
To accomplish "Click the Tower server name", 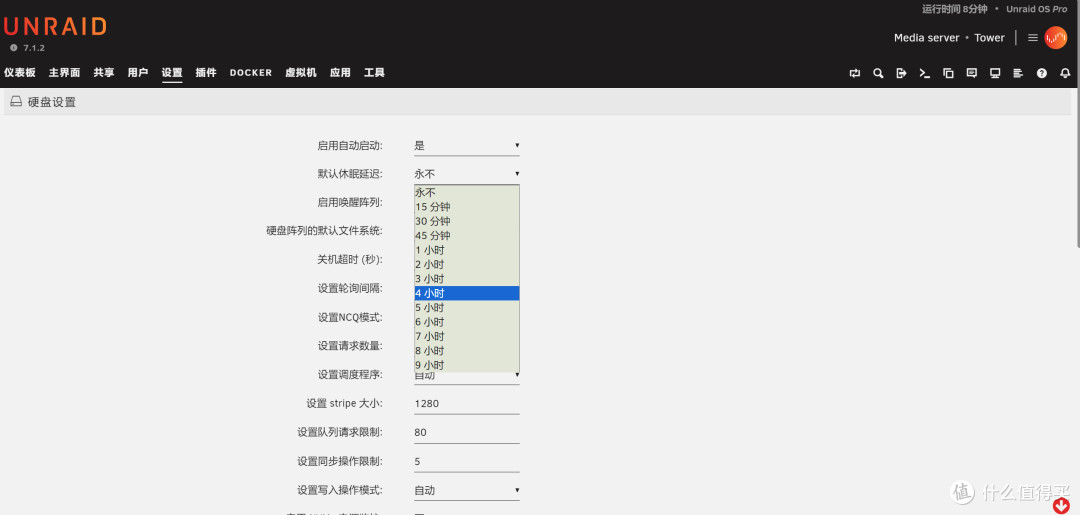I will coord(989,38).
